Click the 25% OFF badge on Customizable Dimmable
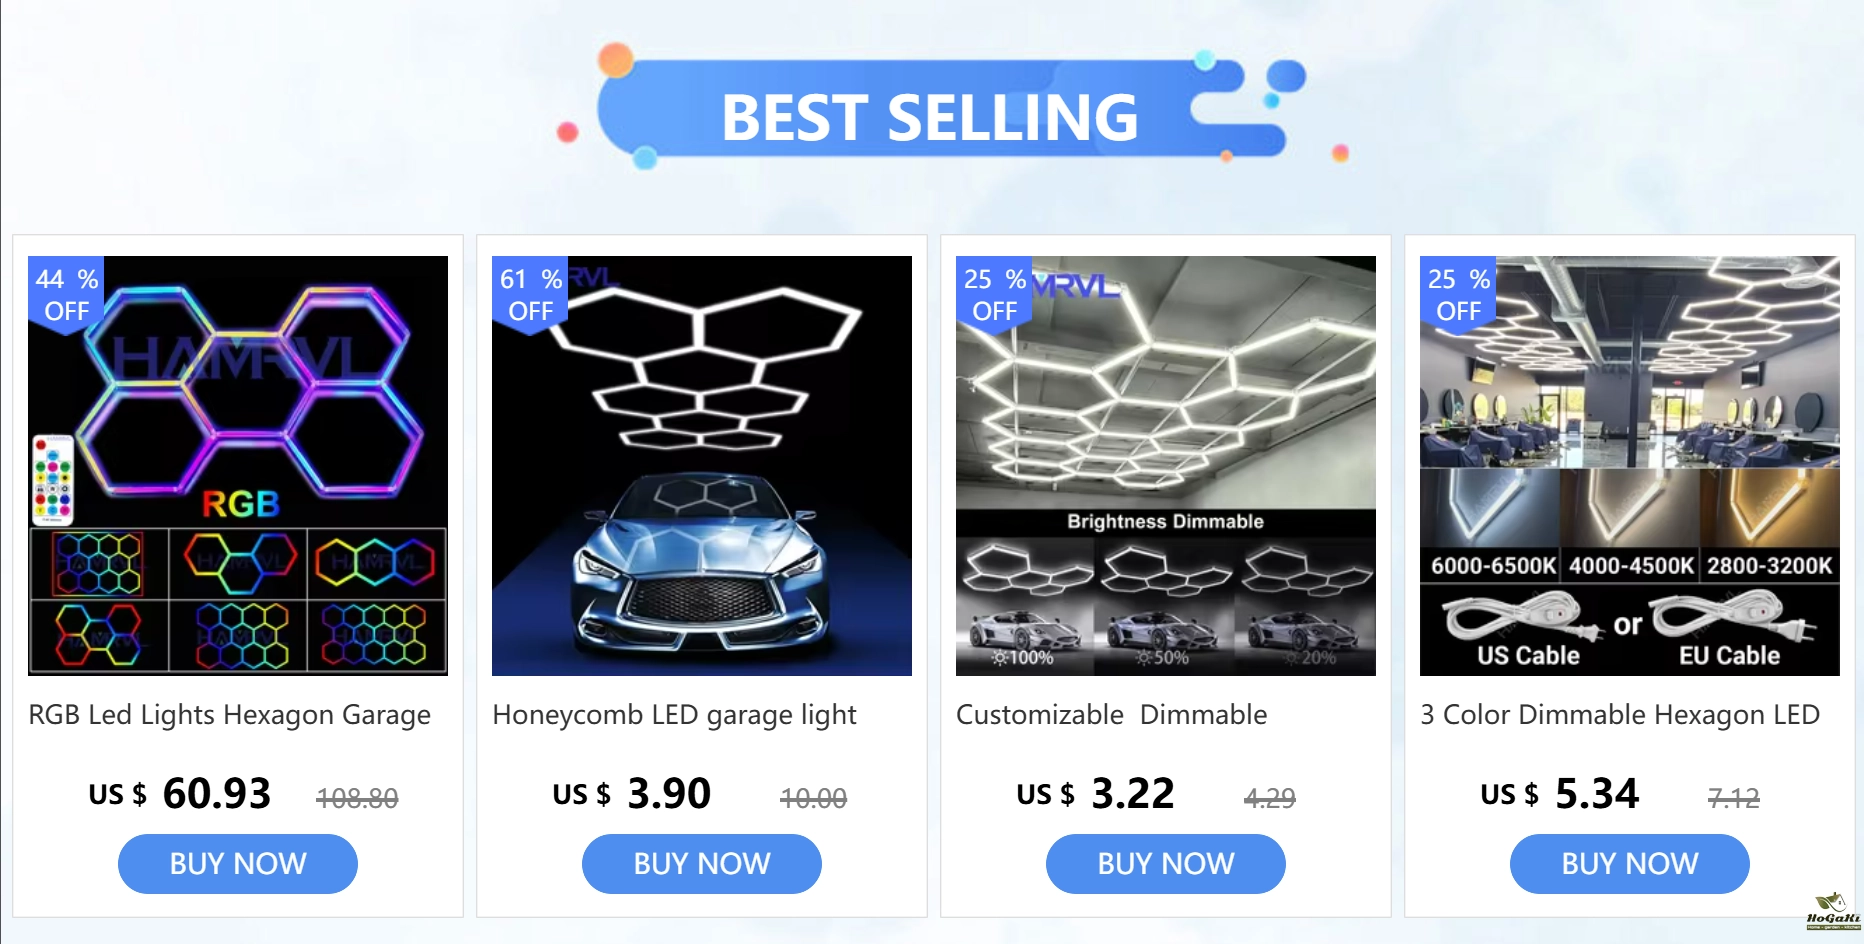The width and height of the screenshot is (1864, 944). (x=994, y=294)
